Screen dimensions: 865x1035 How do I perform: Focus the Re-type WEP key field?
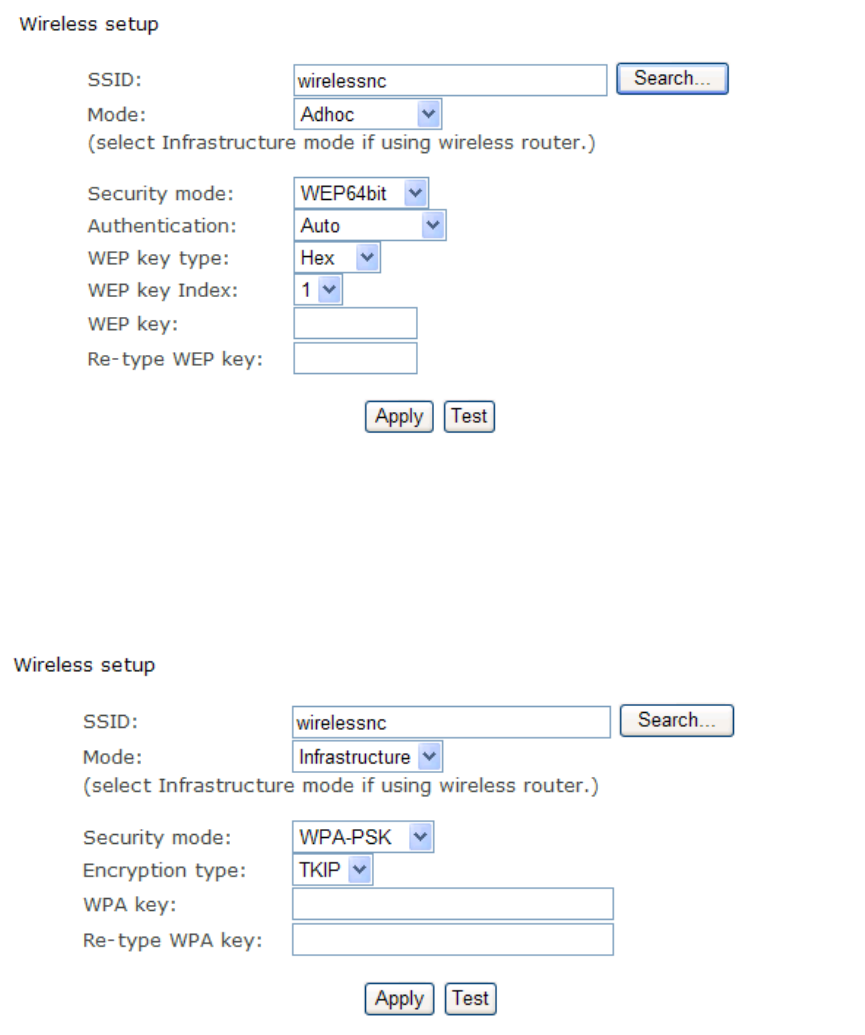355,358
